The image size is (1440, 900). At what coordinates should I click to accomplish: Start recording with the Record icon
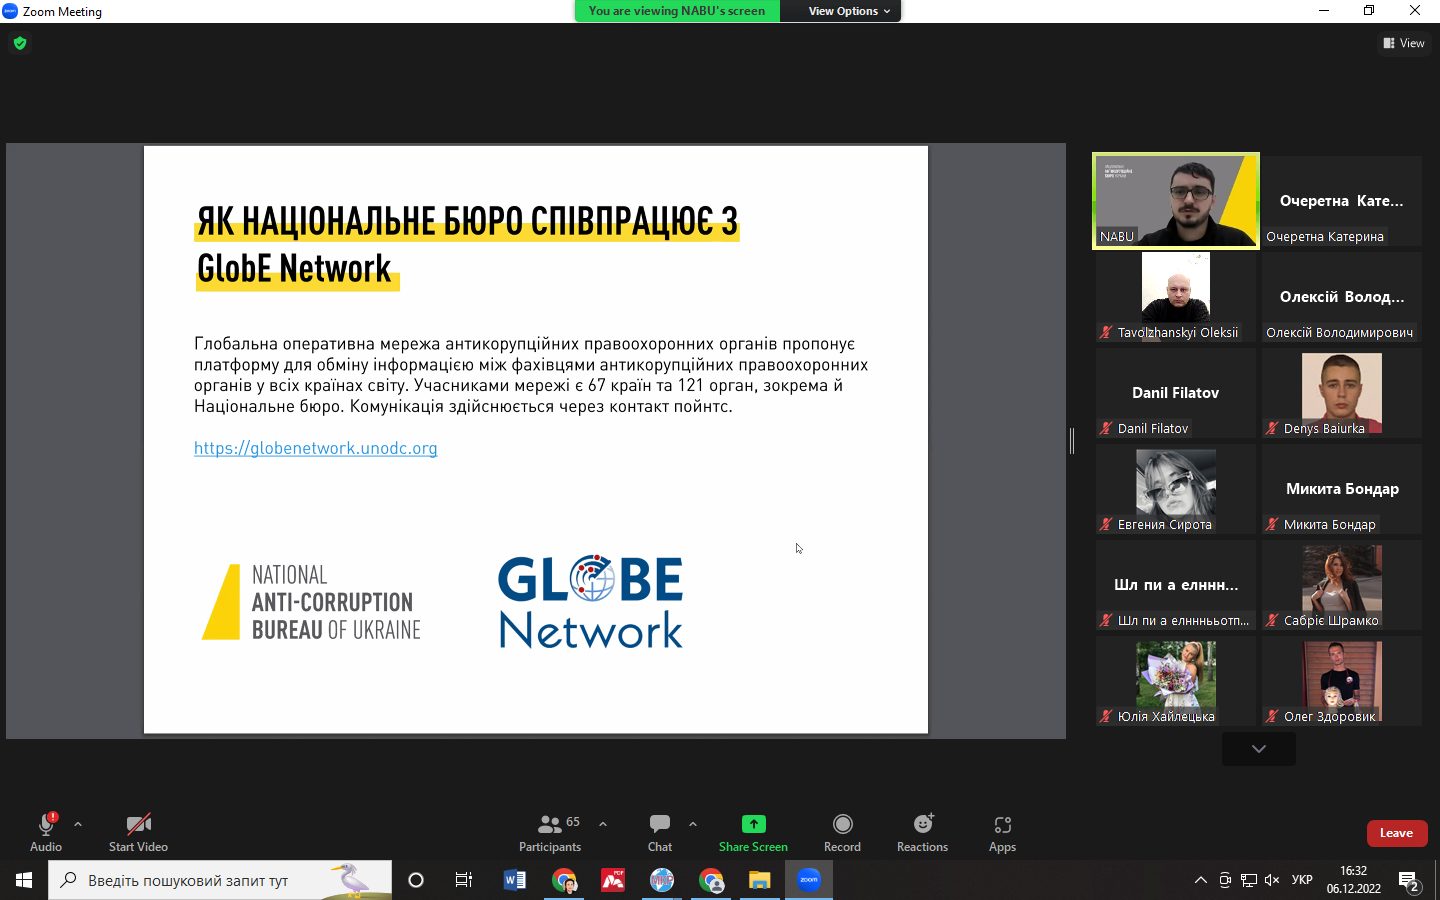[x=842, y=824]
